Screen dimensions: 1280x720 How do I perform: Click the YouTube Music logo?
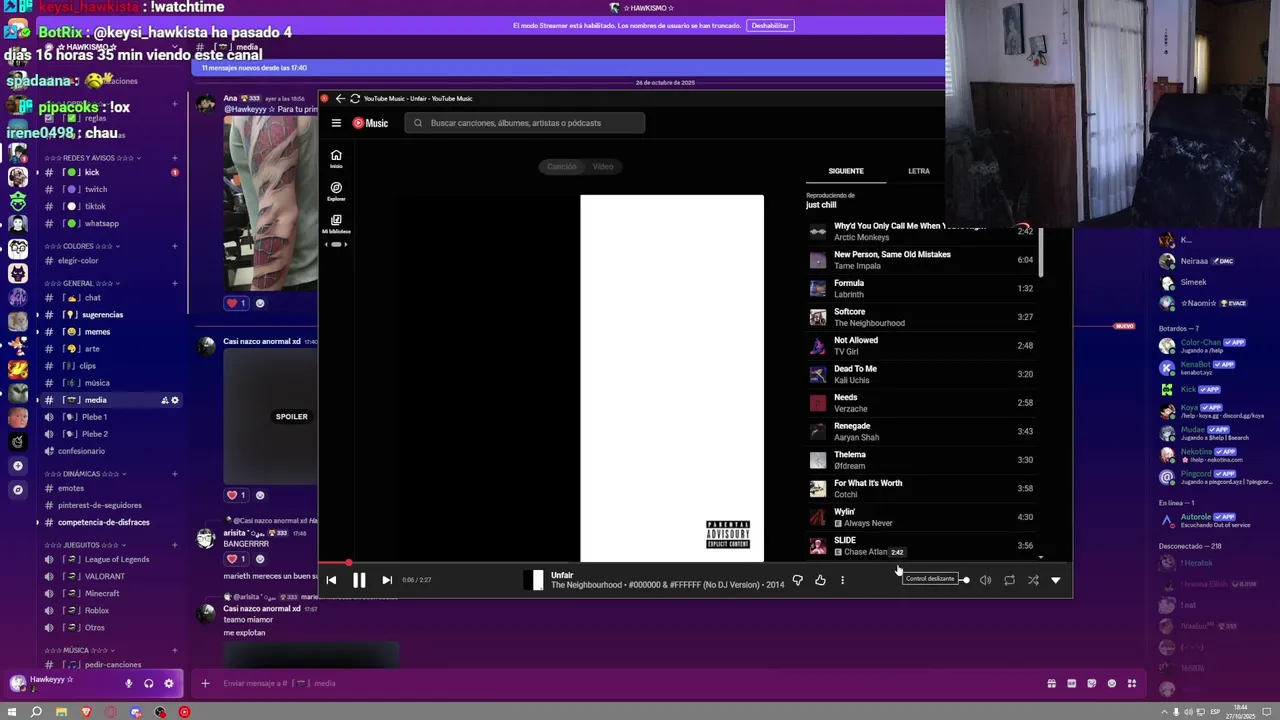tap(370, 123)
